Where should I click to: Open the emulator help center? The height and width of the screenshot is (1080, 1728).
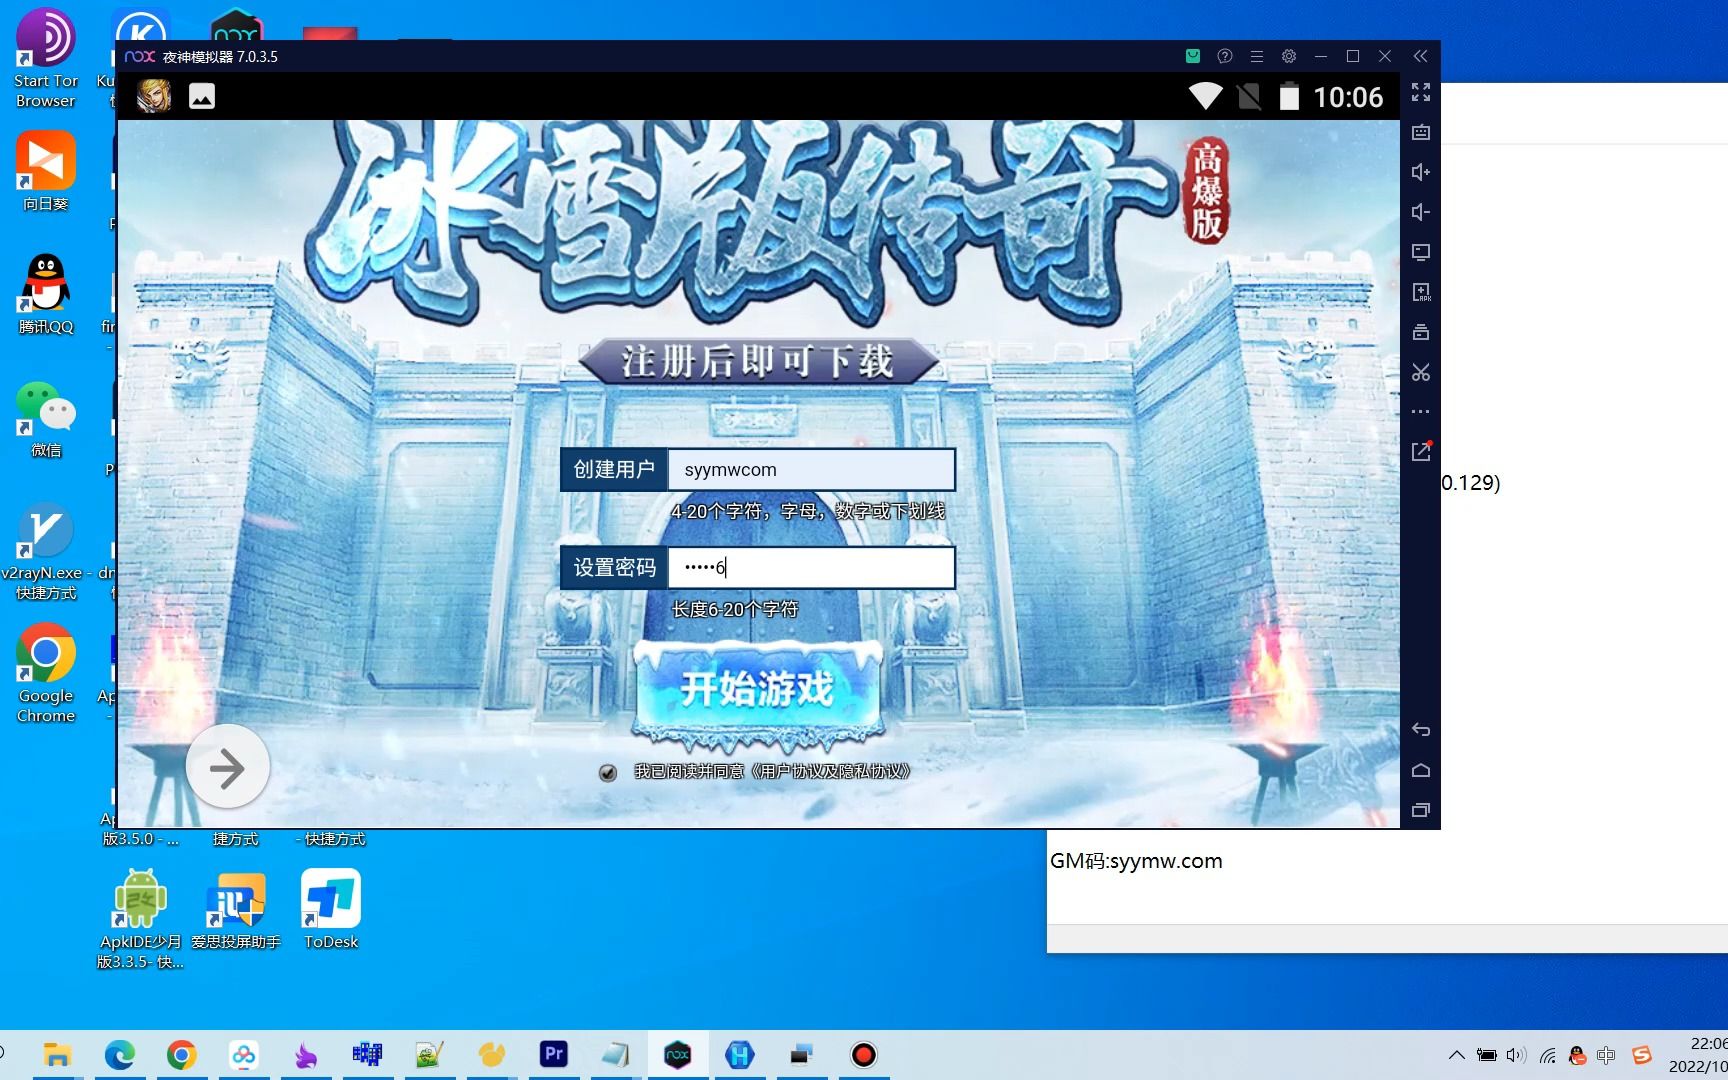(1224, 56)
